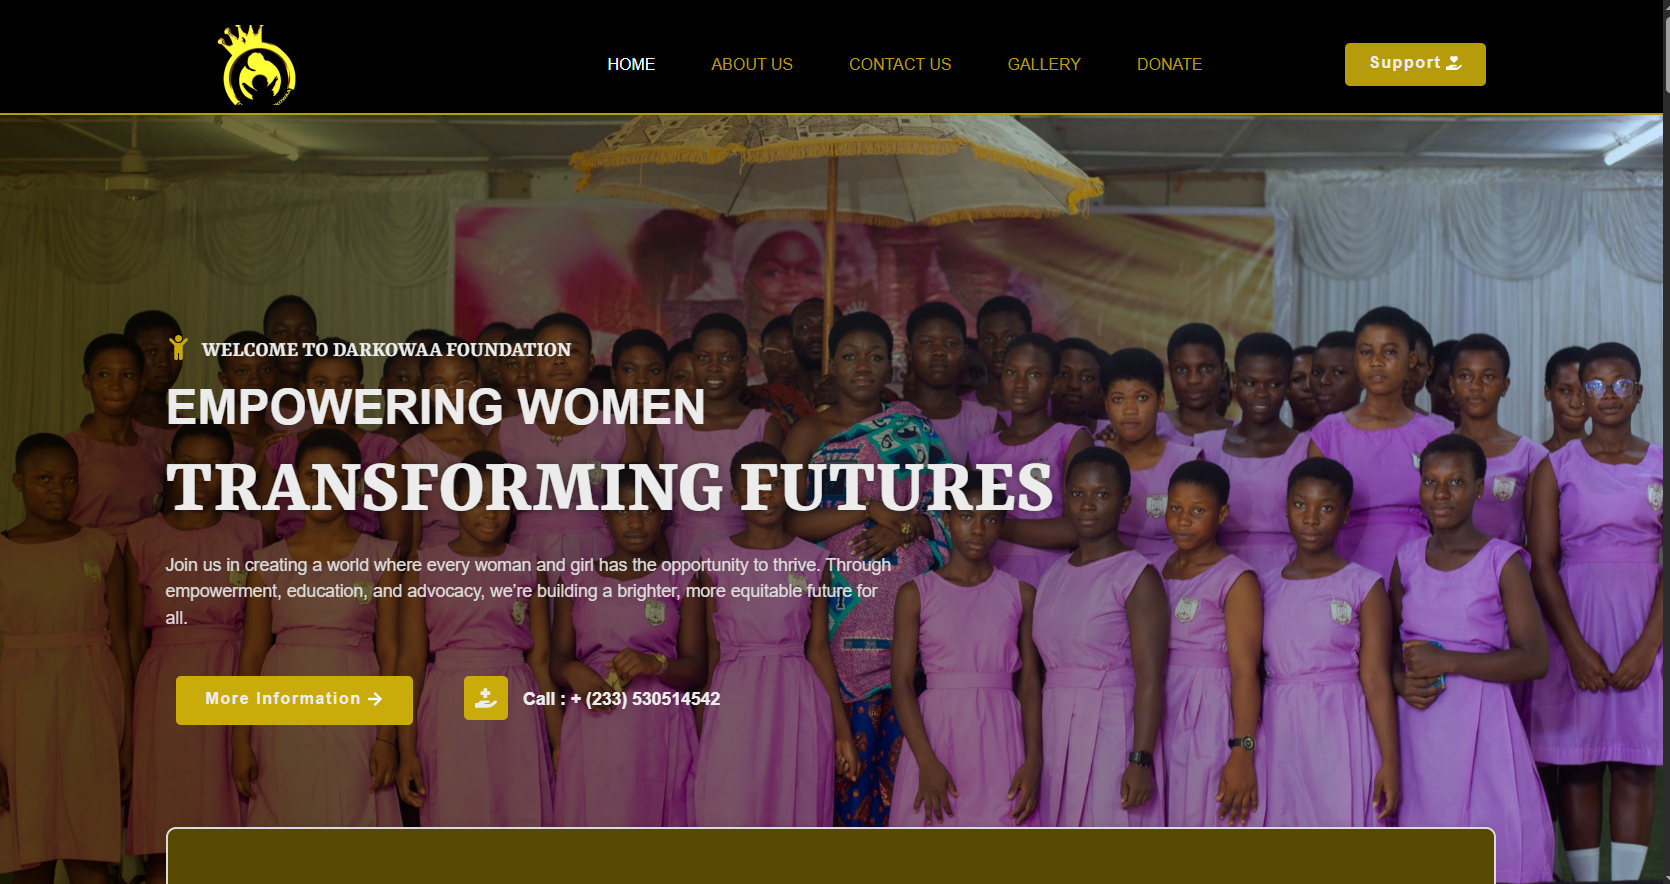Select the DONATE navigation link
Screen dimensions: 1670x884
click(x=1169, y=64)
